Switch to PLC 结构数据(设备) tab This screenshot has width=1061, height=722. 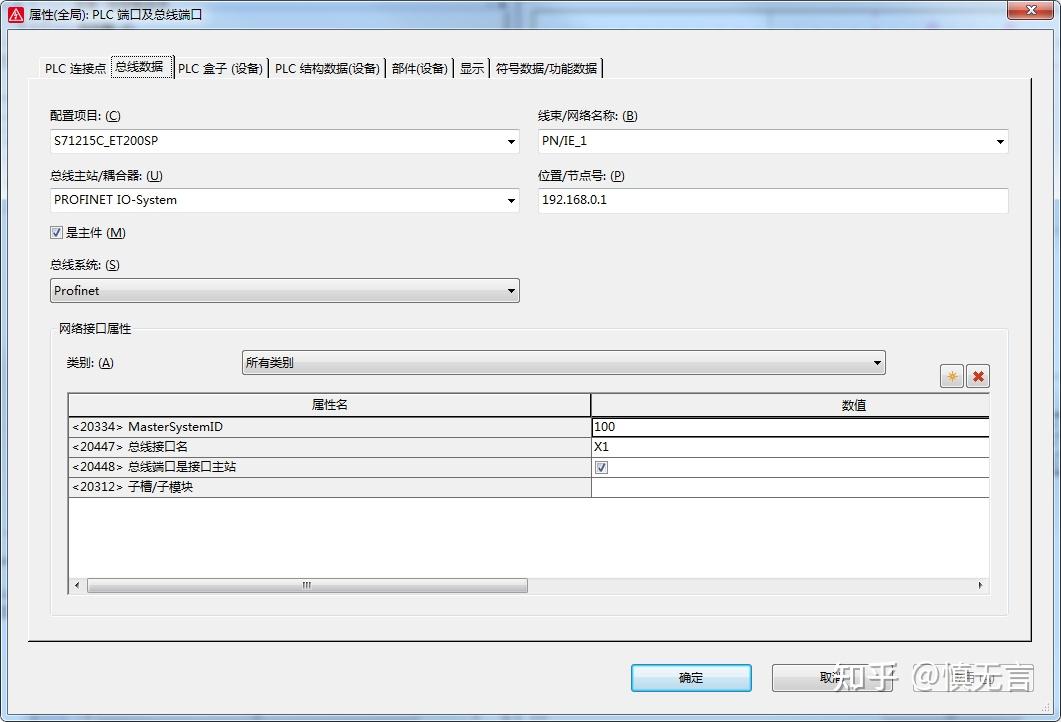pyautogui.click(x=327, y=68)
